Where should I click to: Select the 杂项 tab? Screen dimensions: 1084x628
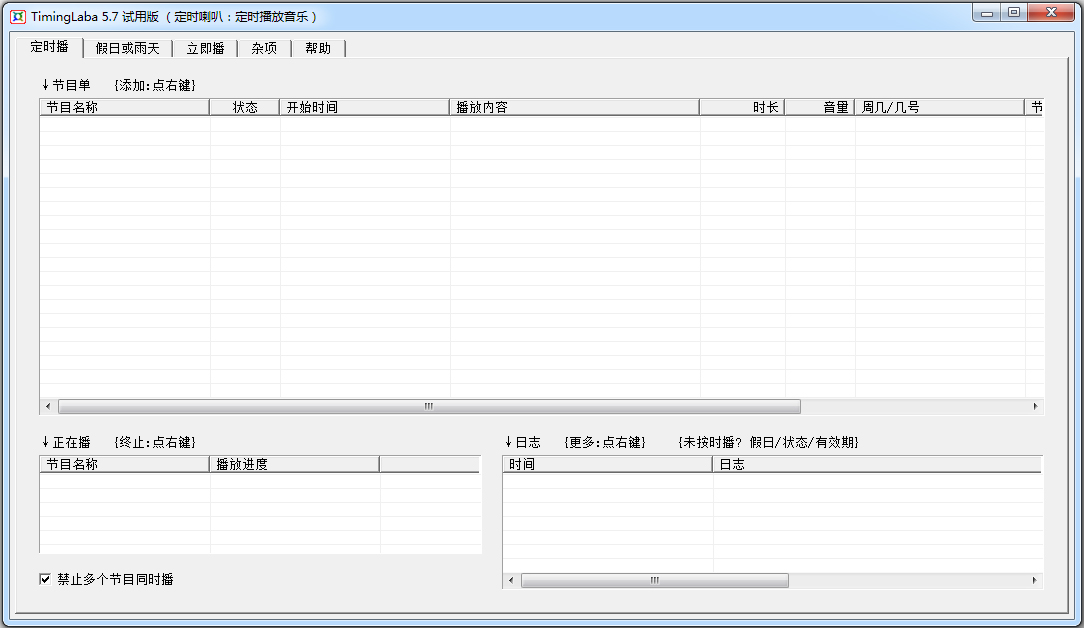[x=264, y=48]
